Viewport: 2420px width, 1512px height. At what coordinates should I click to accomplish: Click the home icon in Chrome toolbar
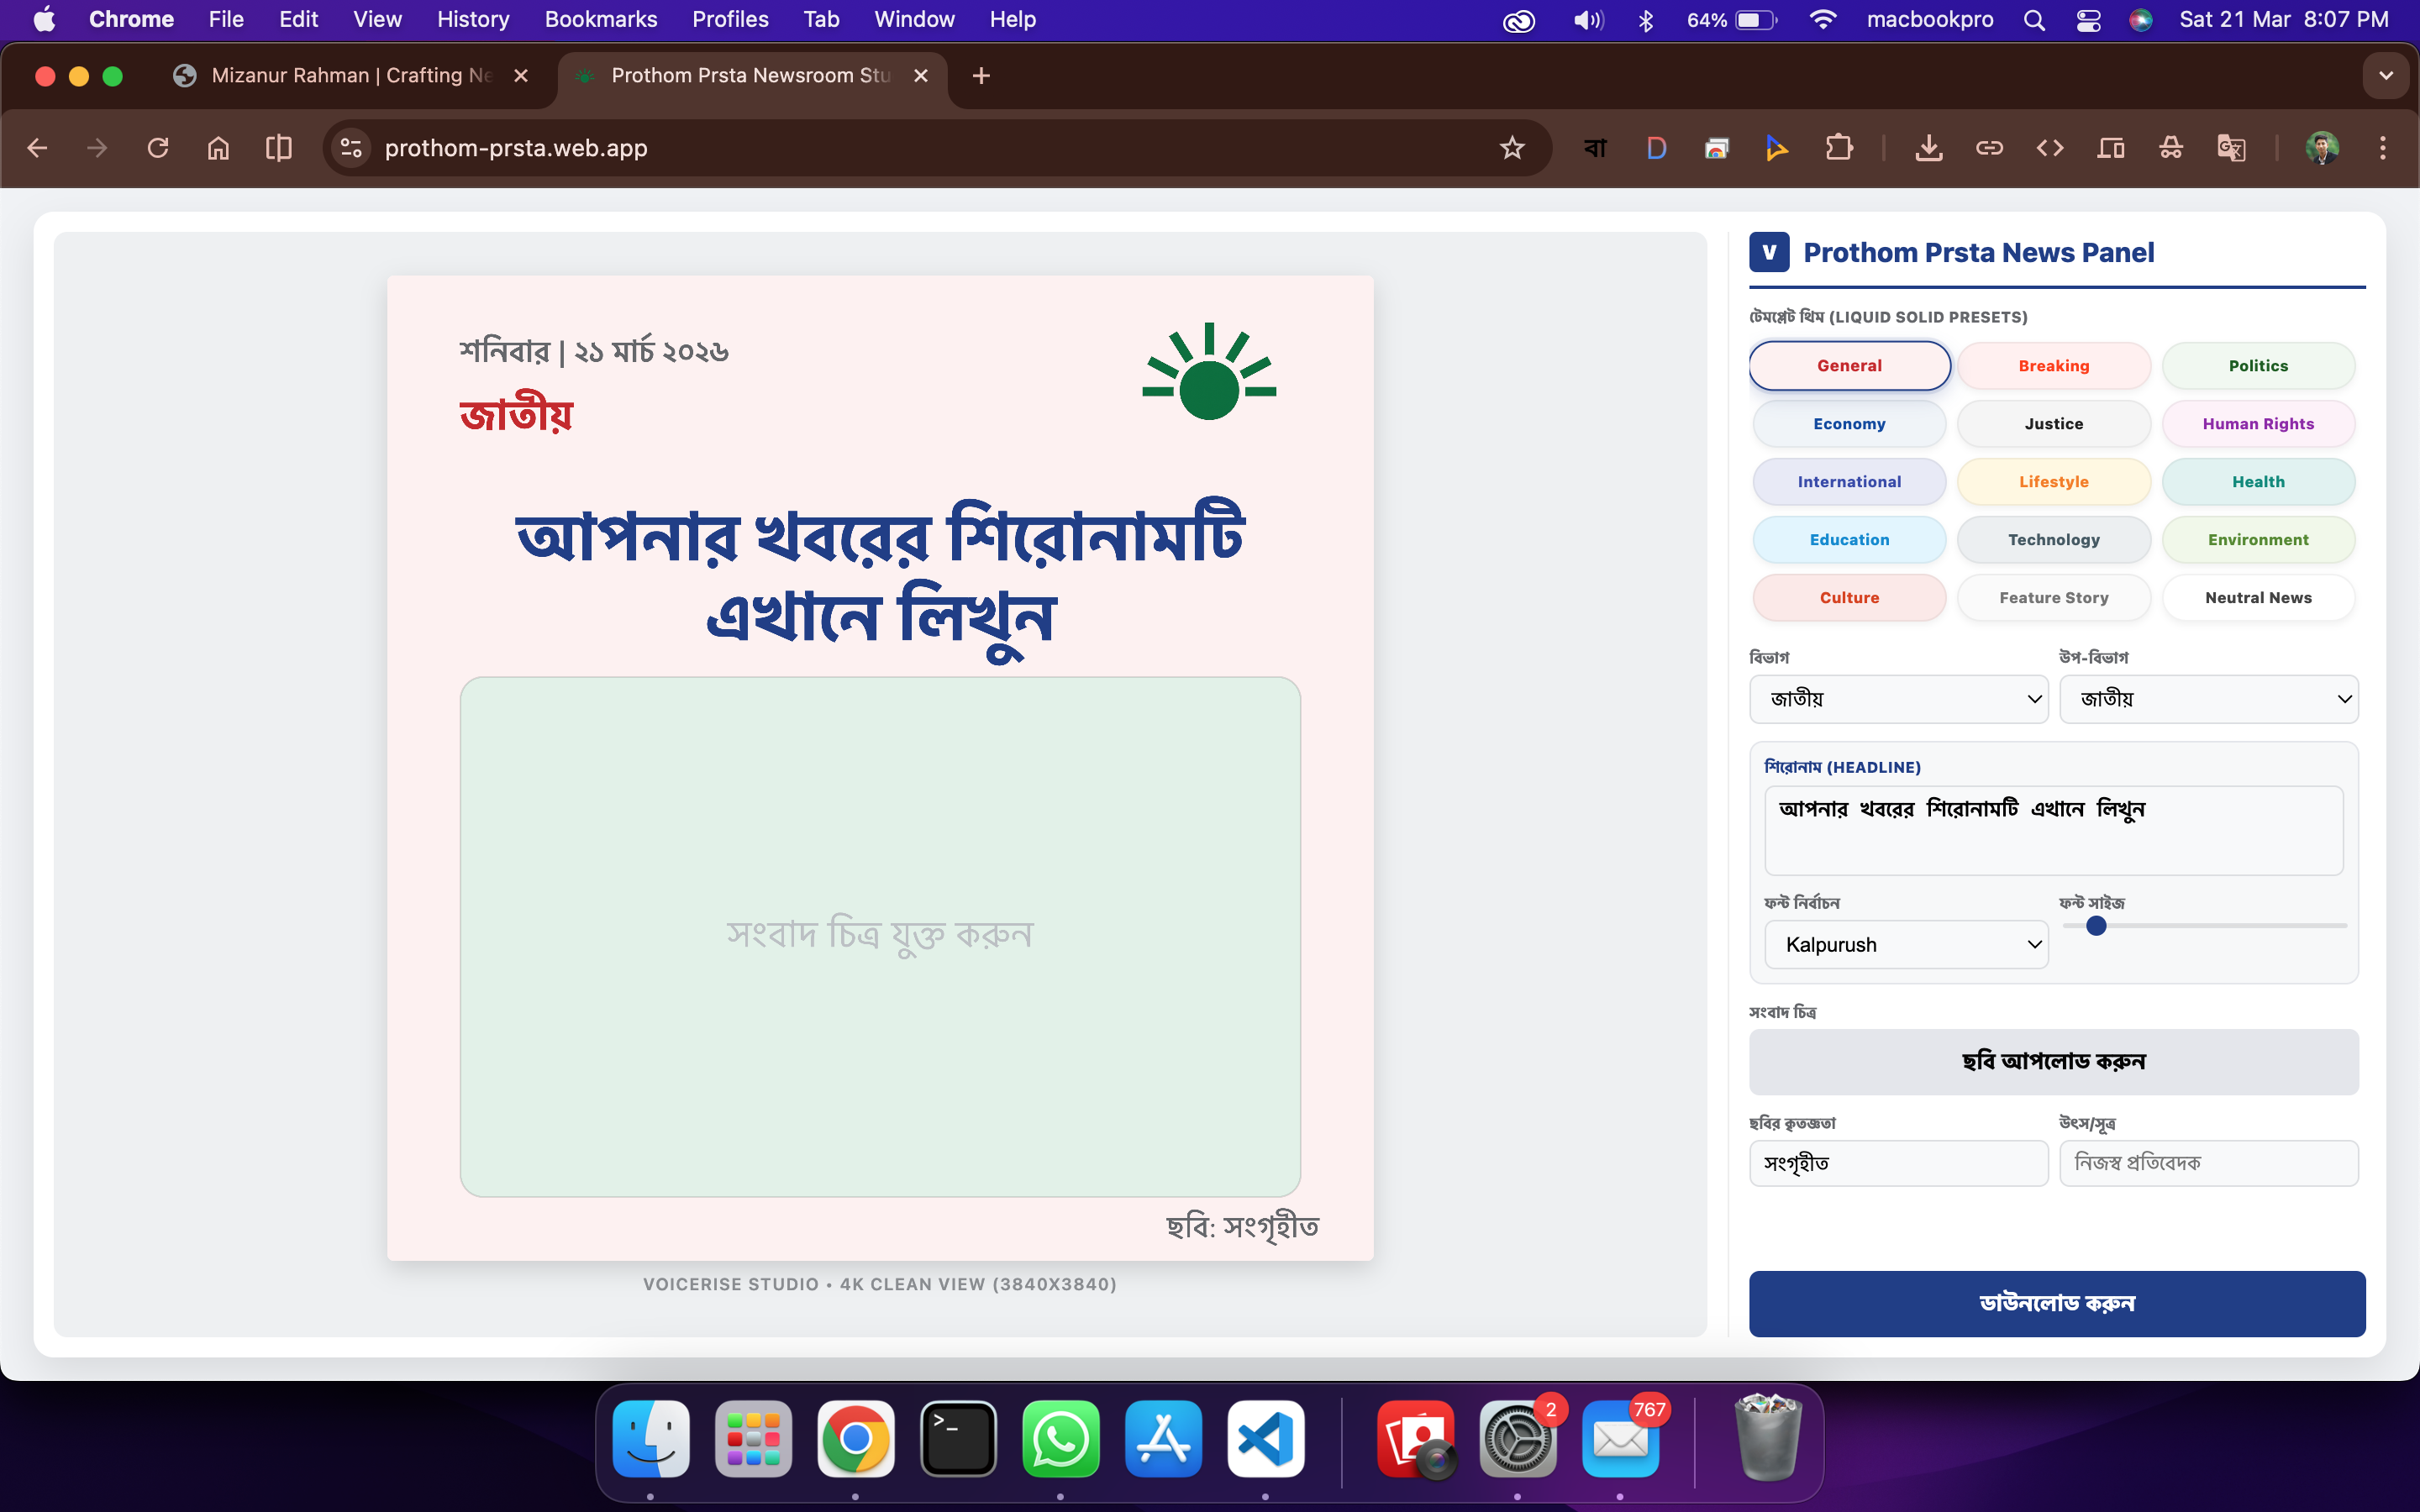pyautogui.click(x=218, y=148)
